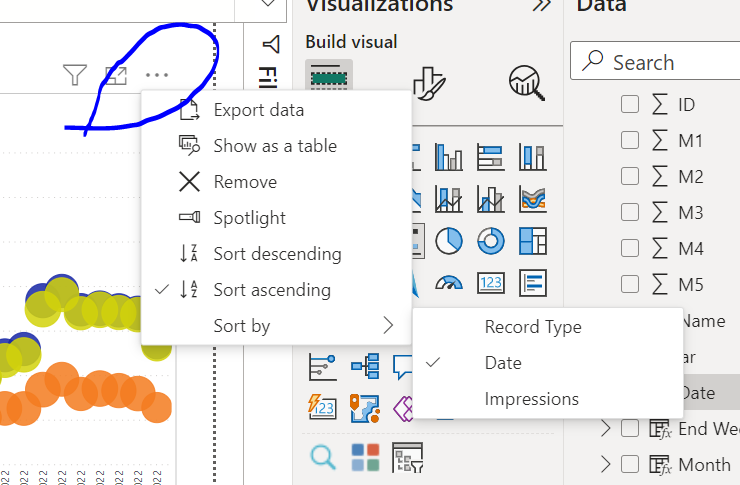Screen dimensions: 740x485
Task: Select the card visual with 123
Action: tap(491, 283)
